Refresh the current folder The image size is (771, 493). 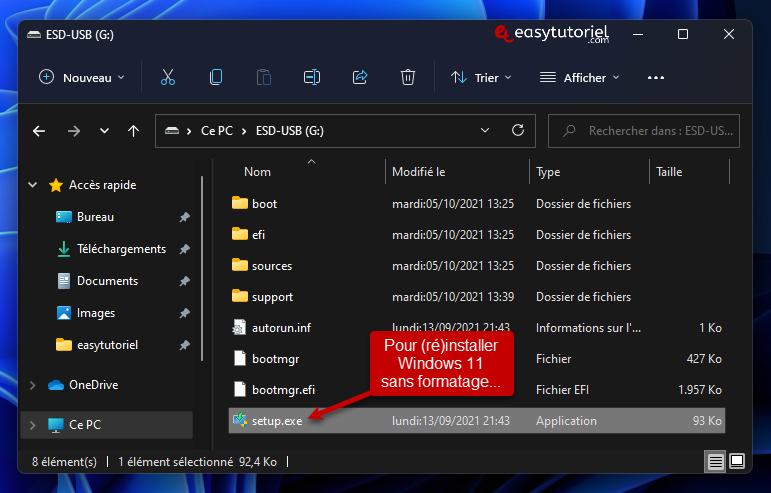coord(518,131)
